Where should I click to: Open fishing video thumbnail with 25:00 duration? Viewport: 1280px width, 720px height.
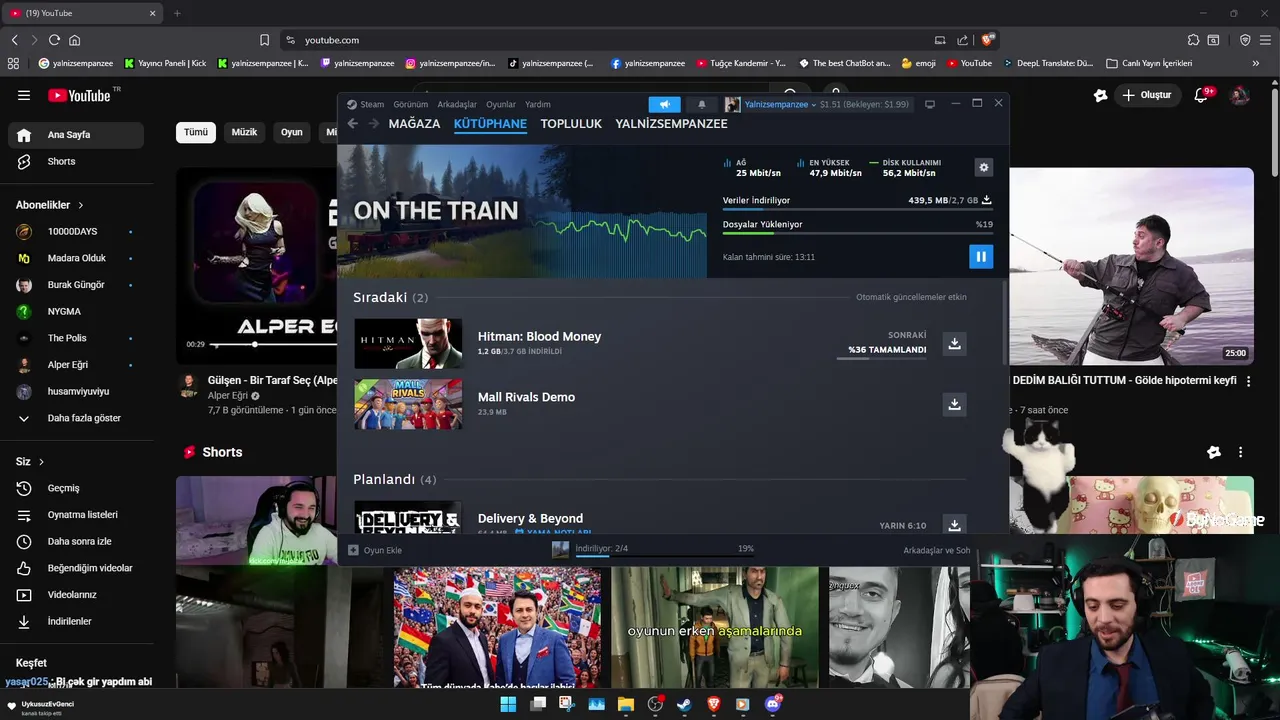point(1131,266)
